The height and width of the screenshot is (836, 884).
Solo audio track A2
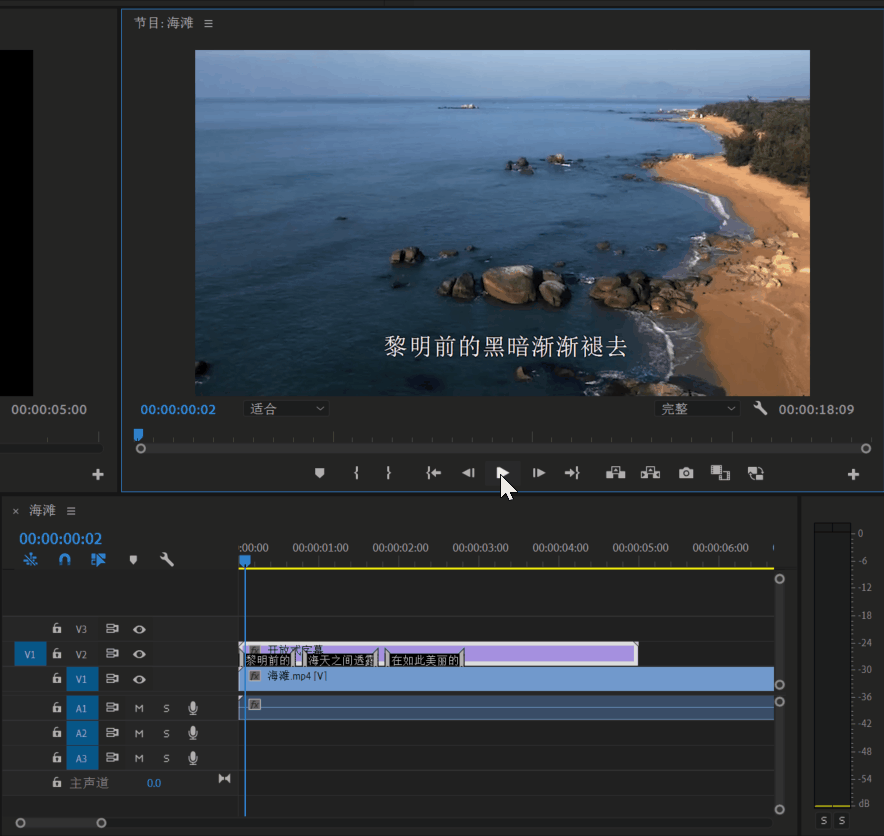(166, 733)
